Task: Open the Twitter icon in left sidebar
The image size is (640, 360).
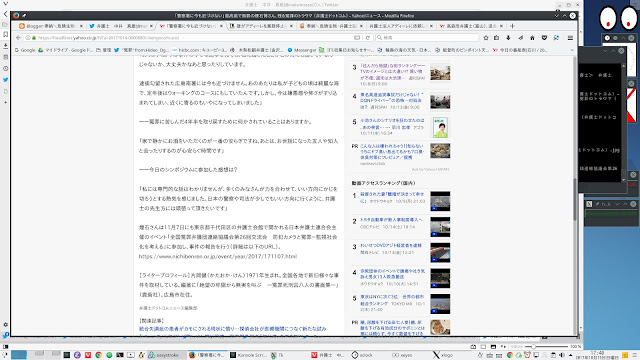Action: pos(5,80)
